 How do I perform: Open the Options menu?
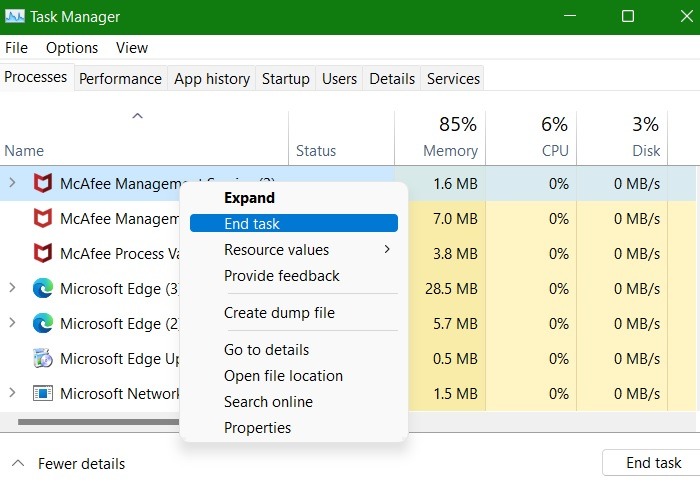pos(72,48)
